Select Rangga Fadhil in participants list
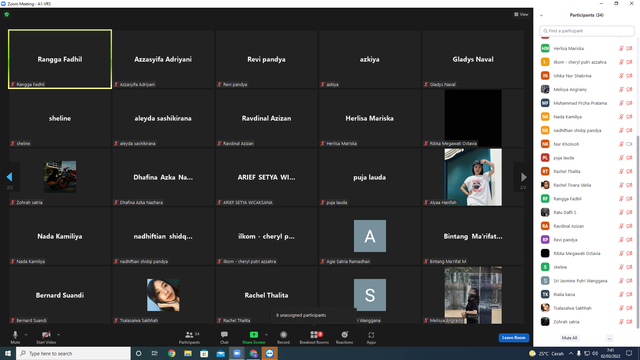640x360 pixels. coord(587,199)
